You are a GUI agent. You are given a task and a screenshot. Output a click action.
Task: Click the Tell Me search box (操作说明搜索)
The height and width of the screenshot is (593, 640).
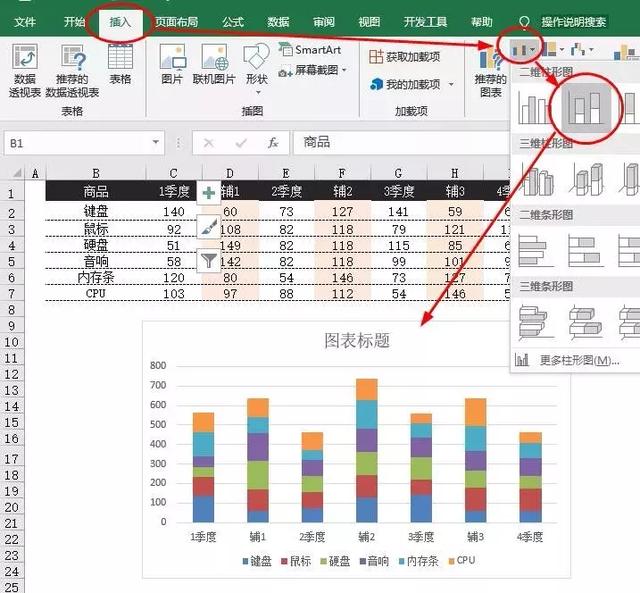(573, 22)
